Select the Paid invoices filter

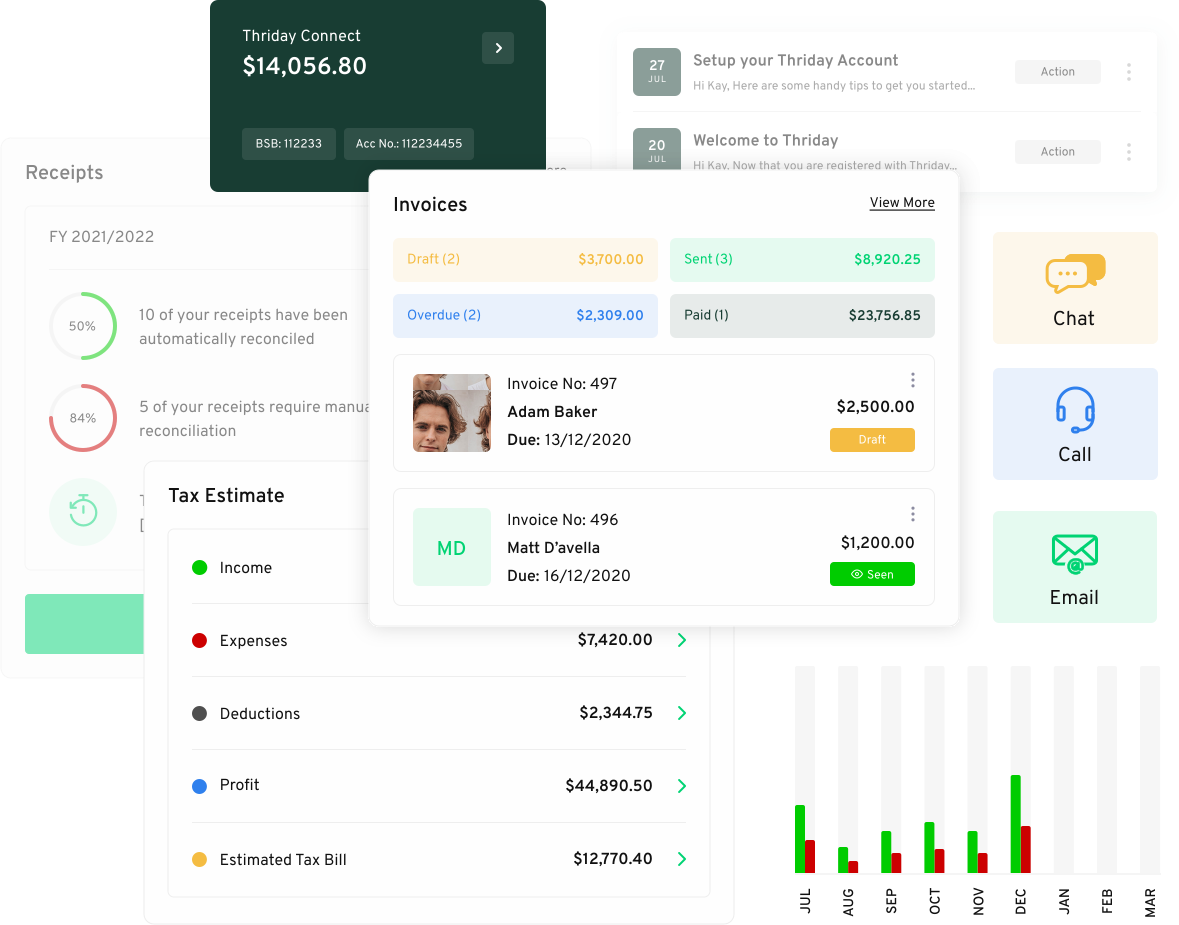point(802,315)
